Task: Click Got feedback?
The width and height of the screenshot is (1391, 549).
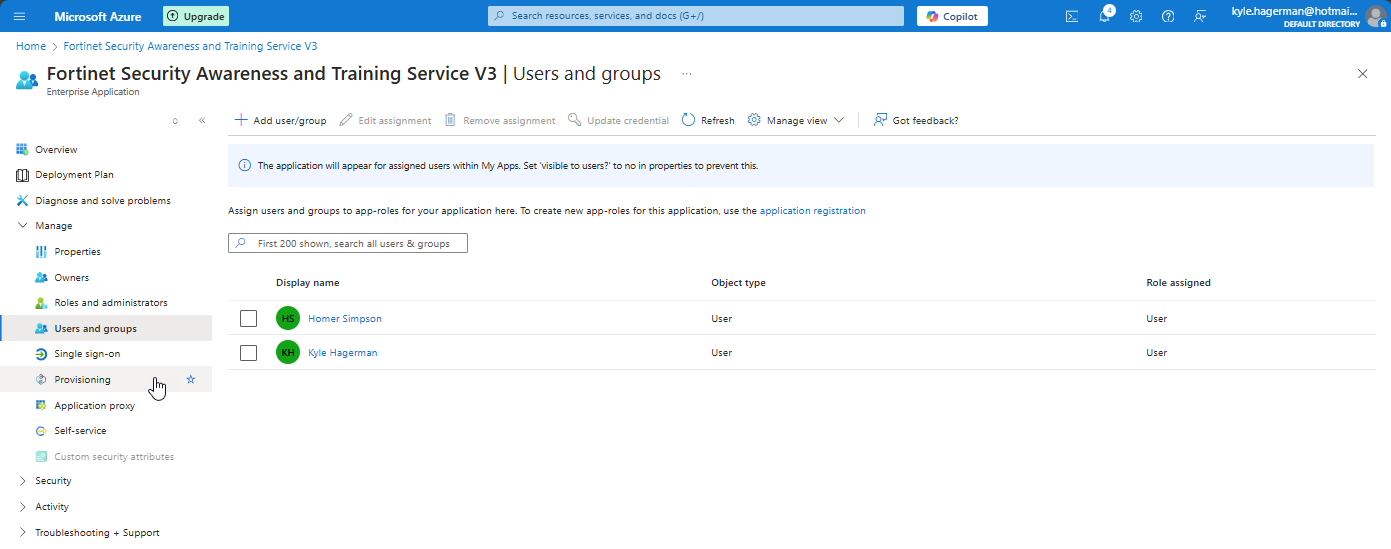Action: click(x=916, y=120)
